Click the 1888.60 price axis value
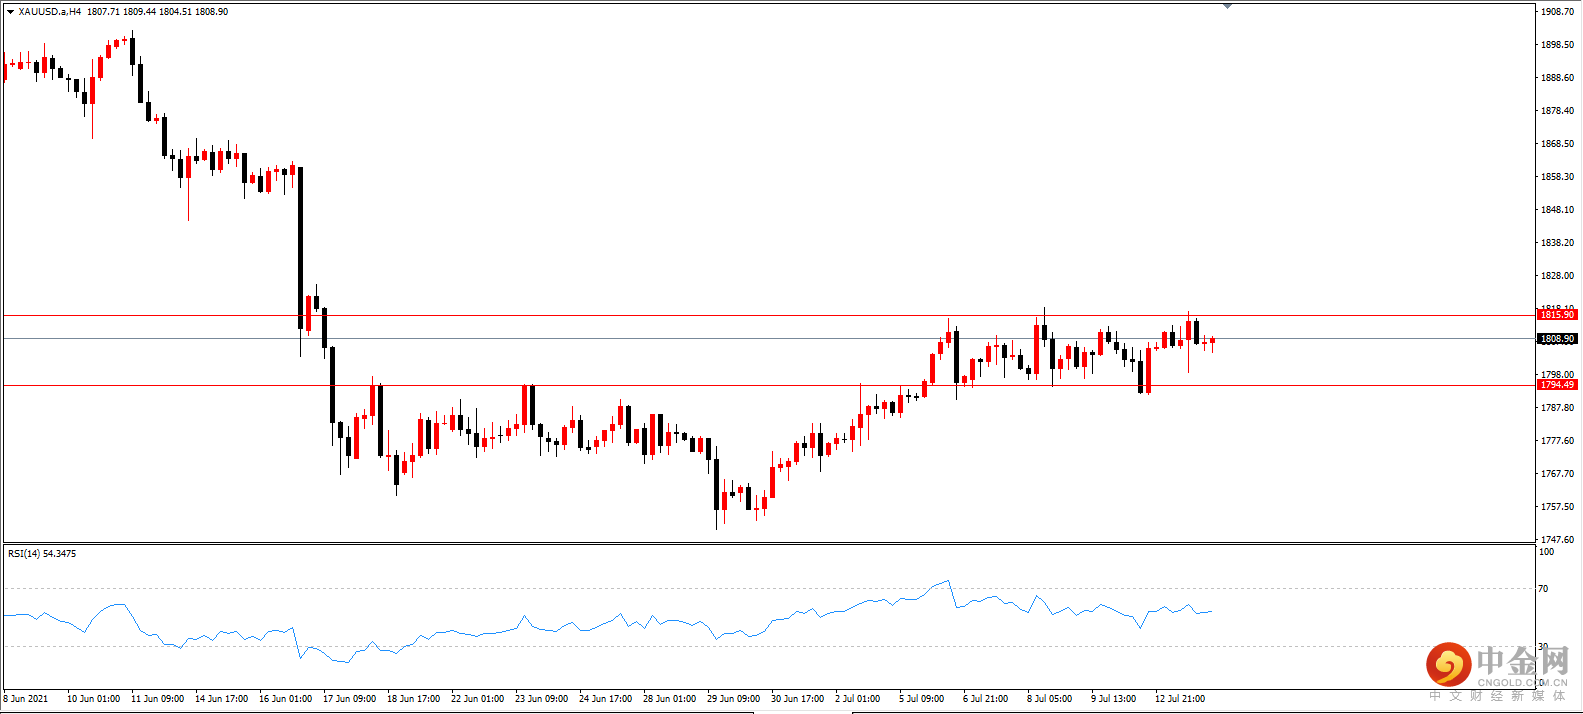1583x714 pixels. click(1557, 78)
